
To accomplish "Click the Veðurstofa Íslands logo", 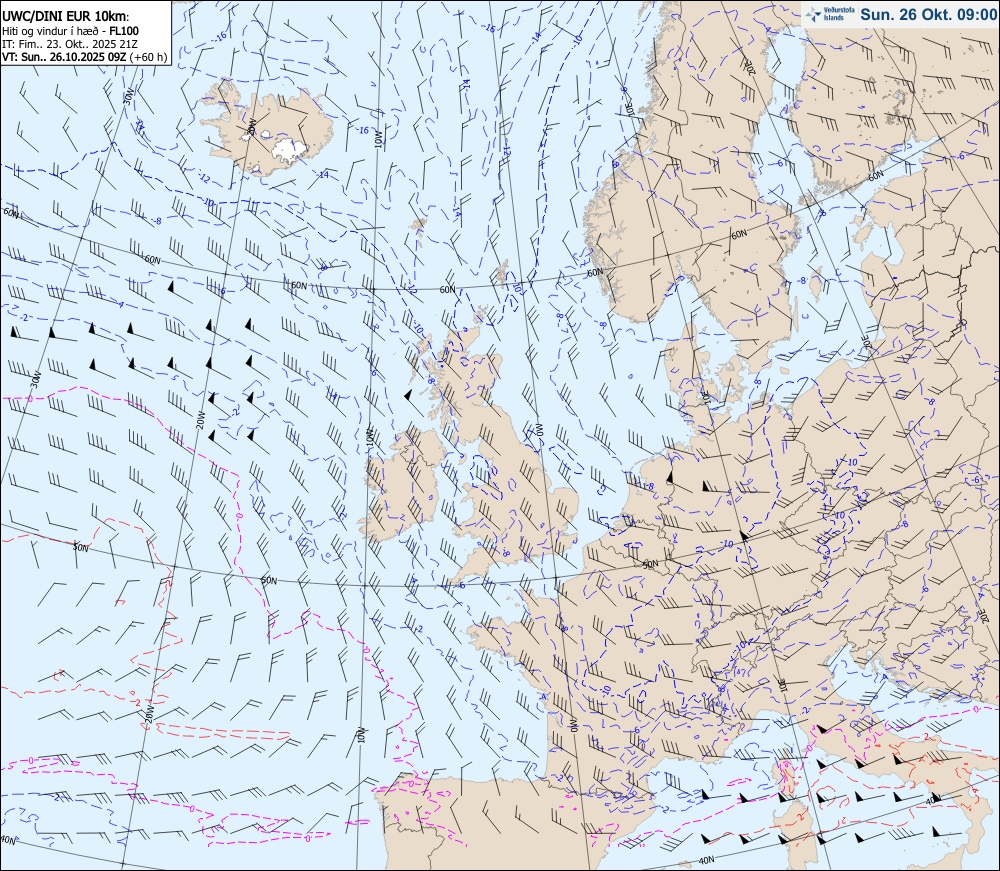I will 830,14.
